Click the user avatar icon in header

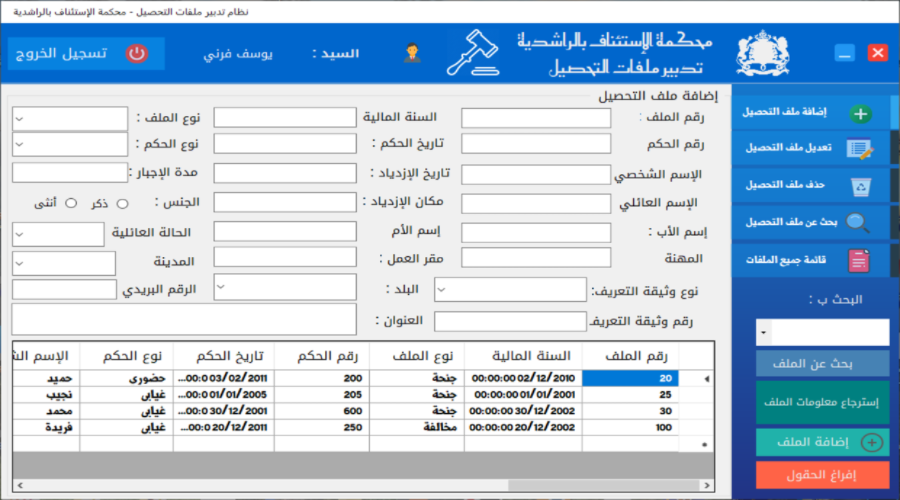(411, 53)
